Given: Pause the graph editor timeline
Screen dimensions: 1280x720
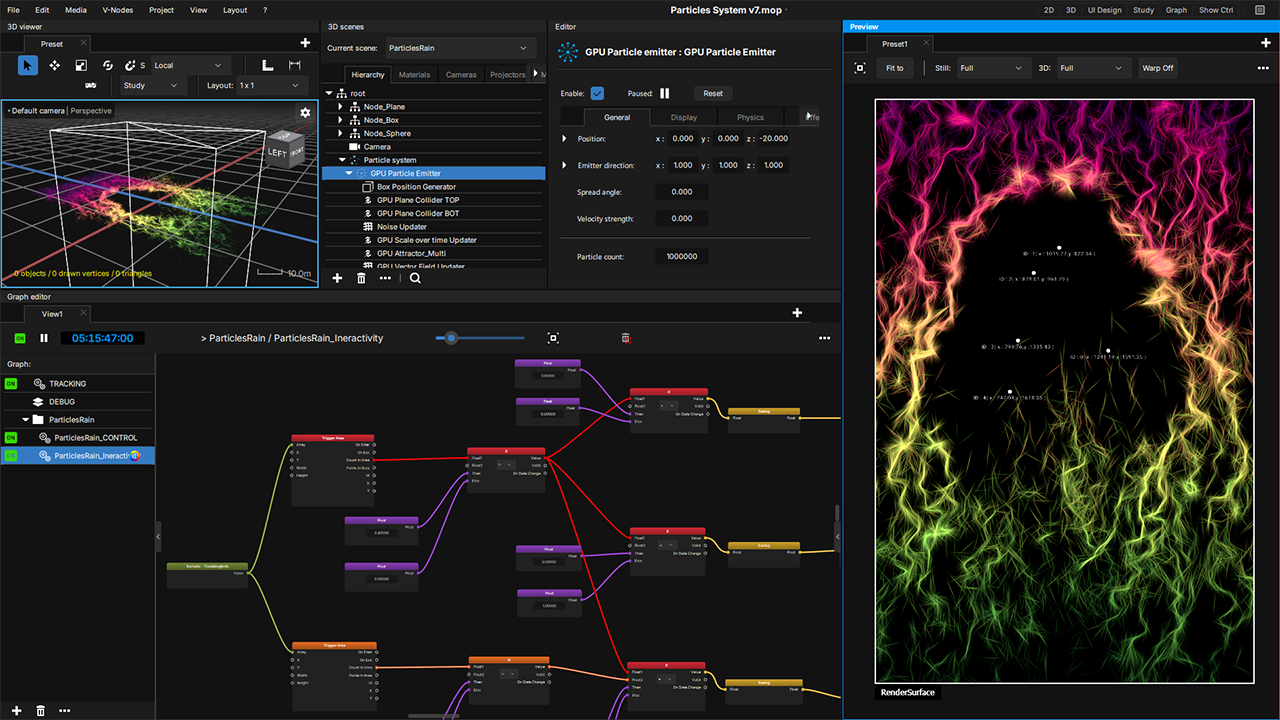Looking at the screenshot, I should click(x=44, y=338).
